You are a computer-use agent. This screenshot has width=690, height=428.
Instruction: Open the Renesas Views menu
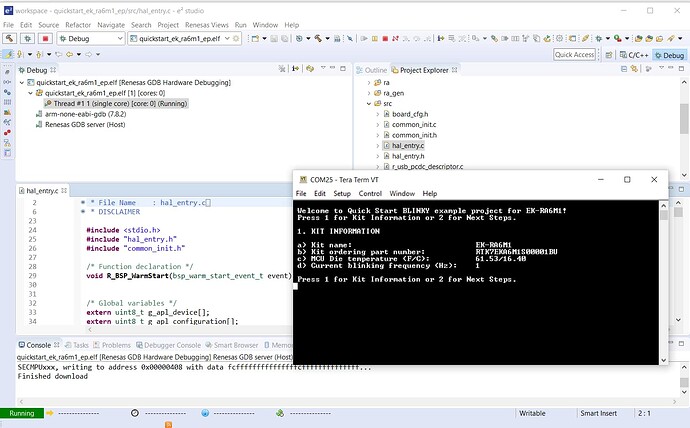pyautogui.click(x=209, y=24)
